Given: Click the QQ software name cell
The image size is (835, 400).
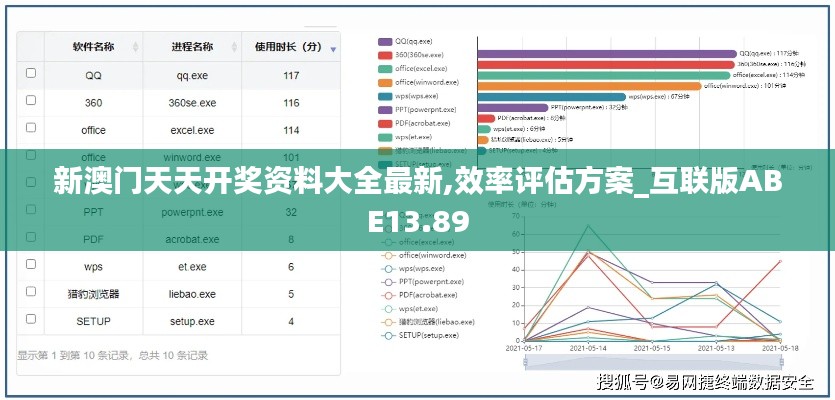Looking at the screenshot, I should pos(94,76).
